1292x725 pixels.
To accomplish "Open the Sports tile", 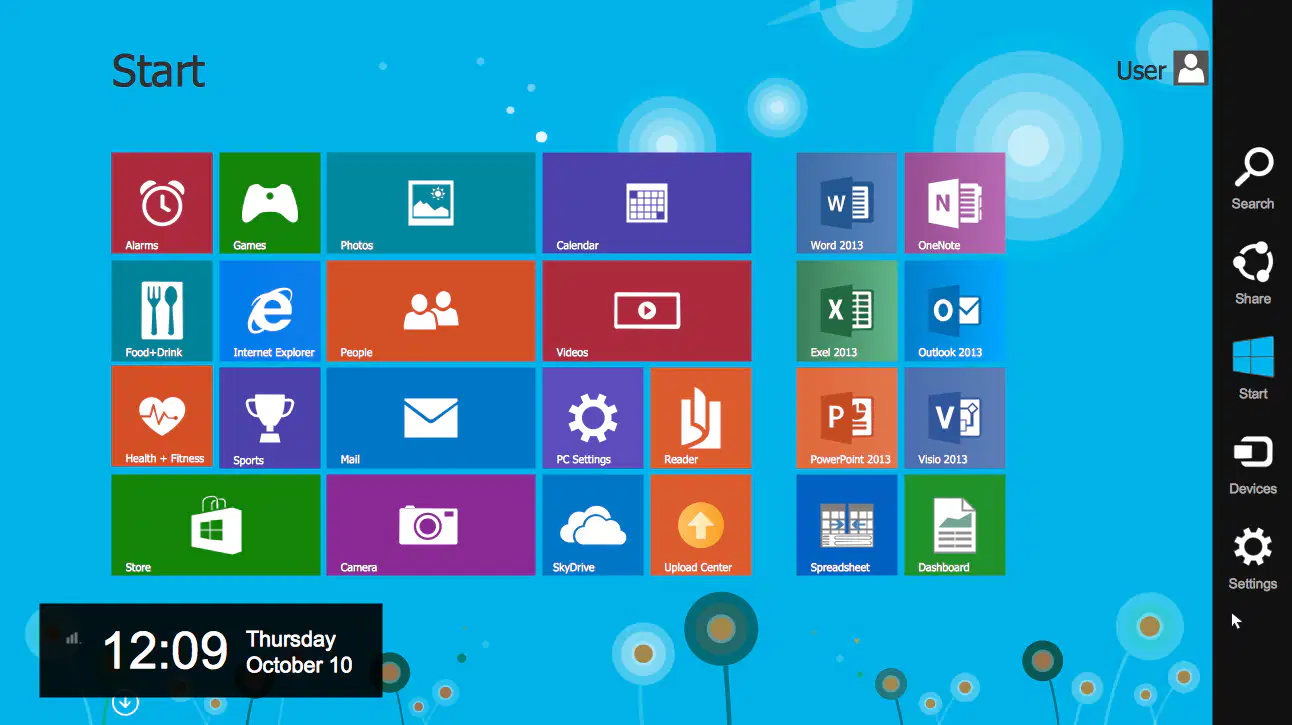I will [270, 417].
